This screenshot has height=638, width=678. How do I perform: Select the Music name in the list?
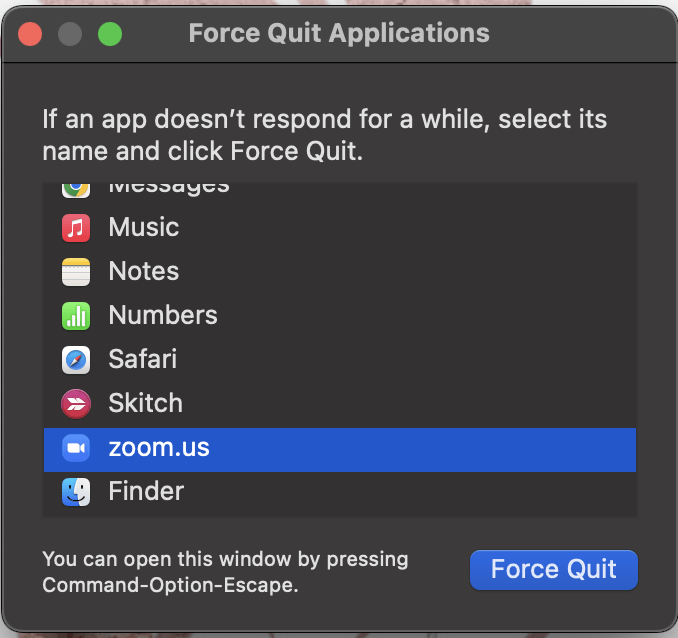pos(144,227)
